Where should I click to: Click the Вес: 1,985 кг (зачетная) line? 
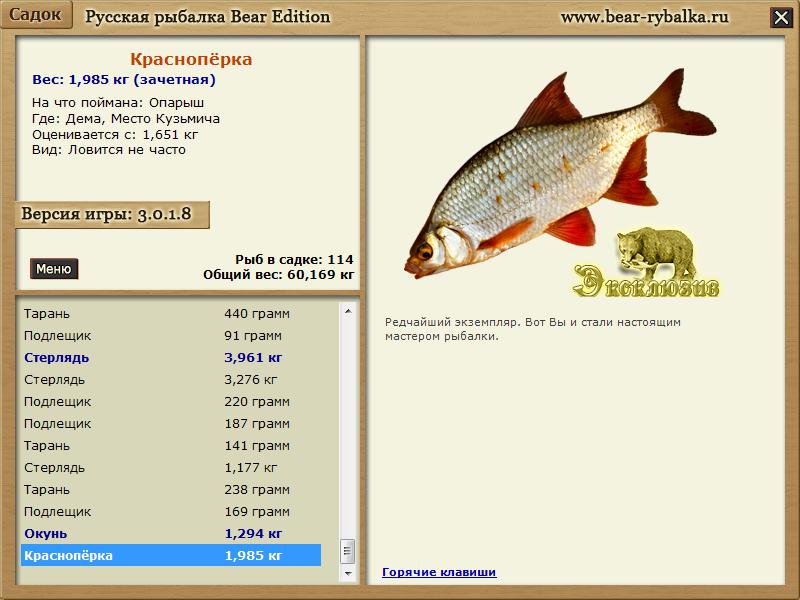click(x=124, y=80)
